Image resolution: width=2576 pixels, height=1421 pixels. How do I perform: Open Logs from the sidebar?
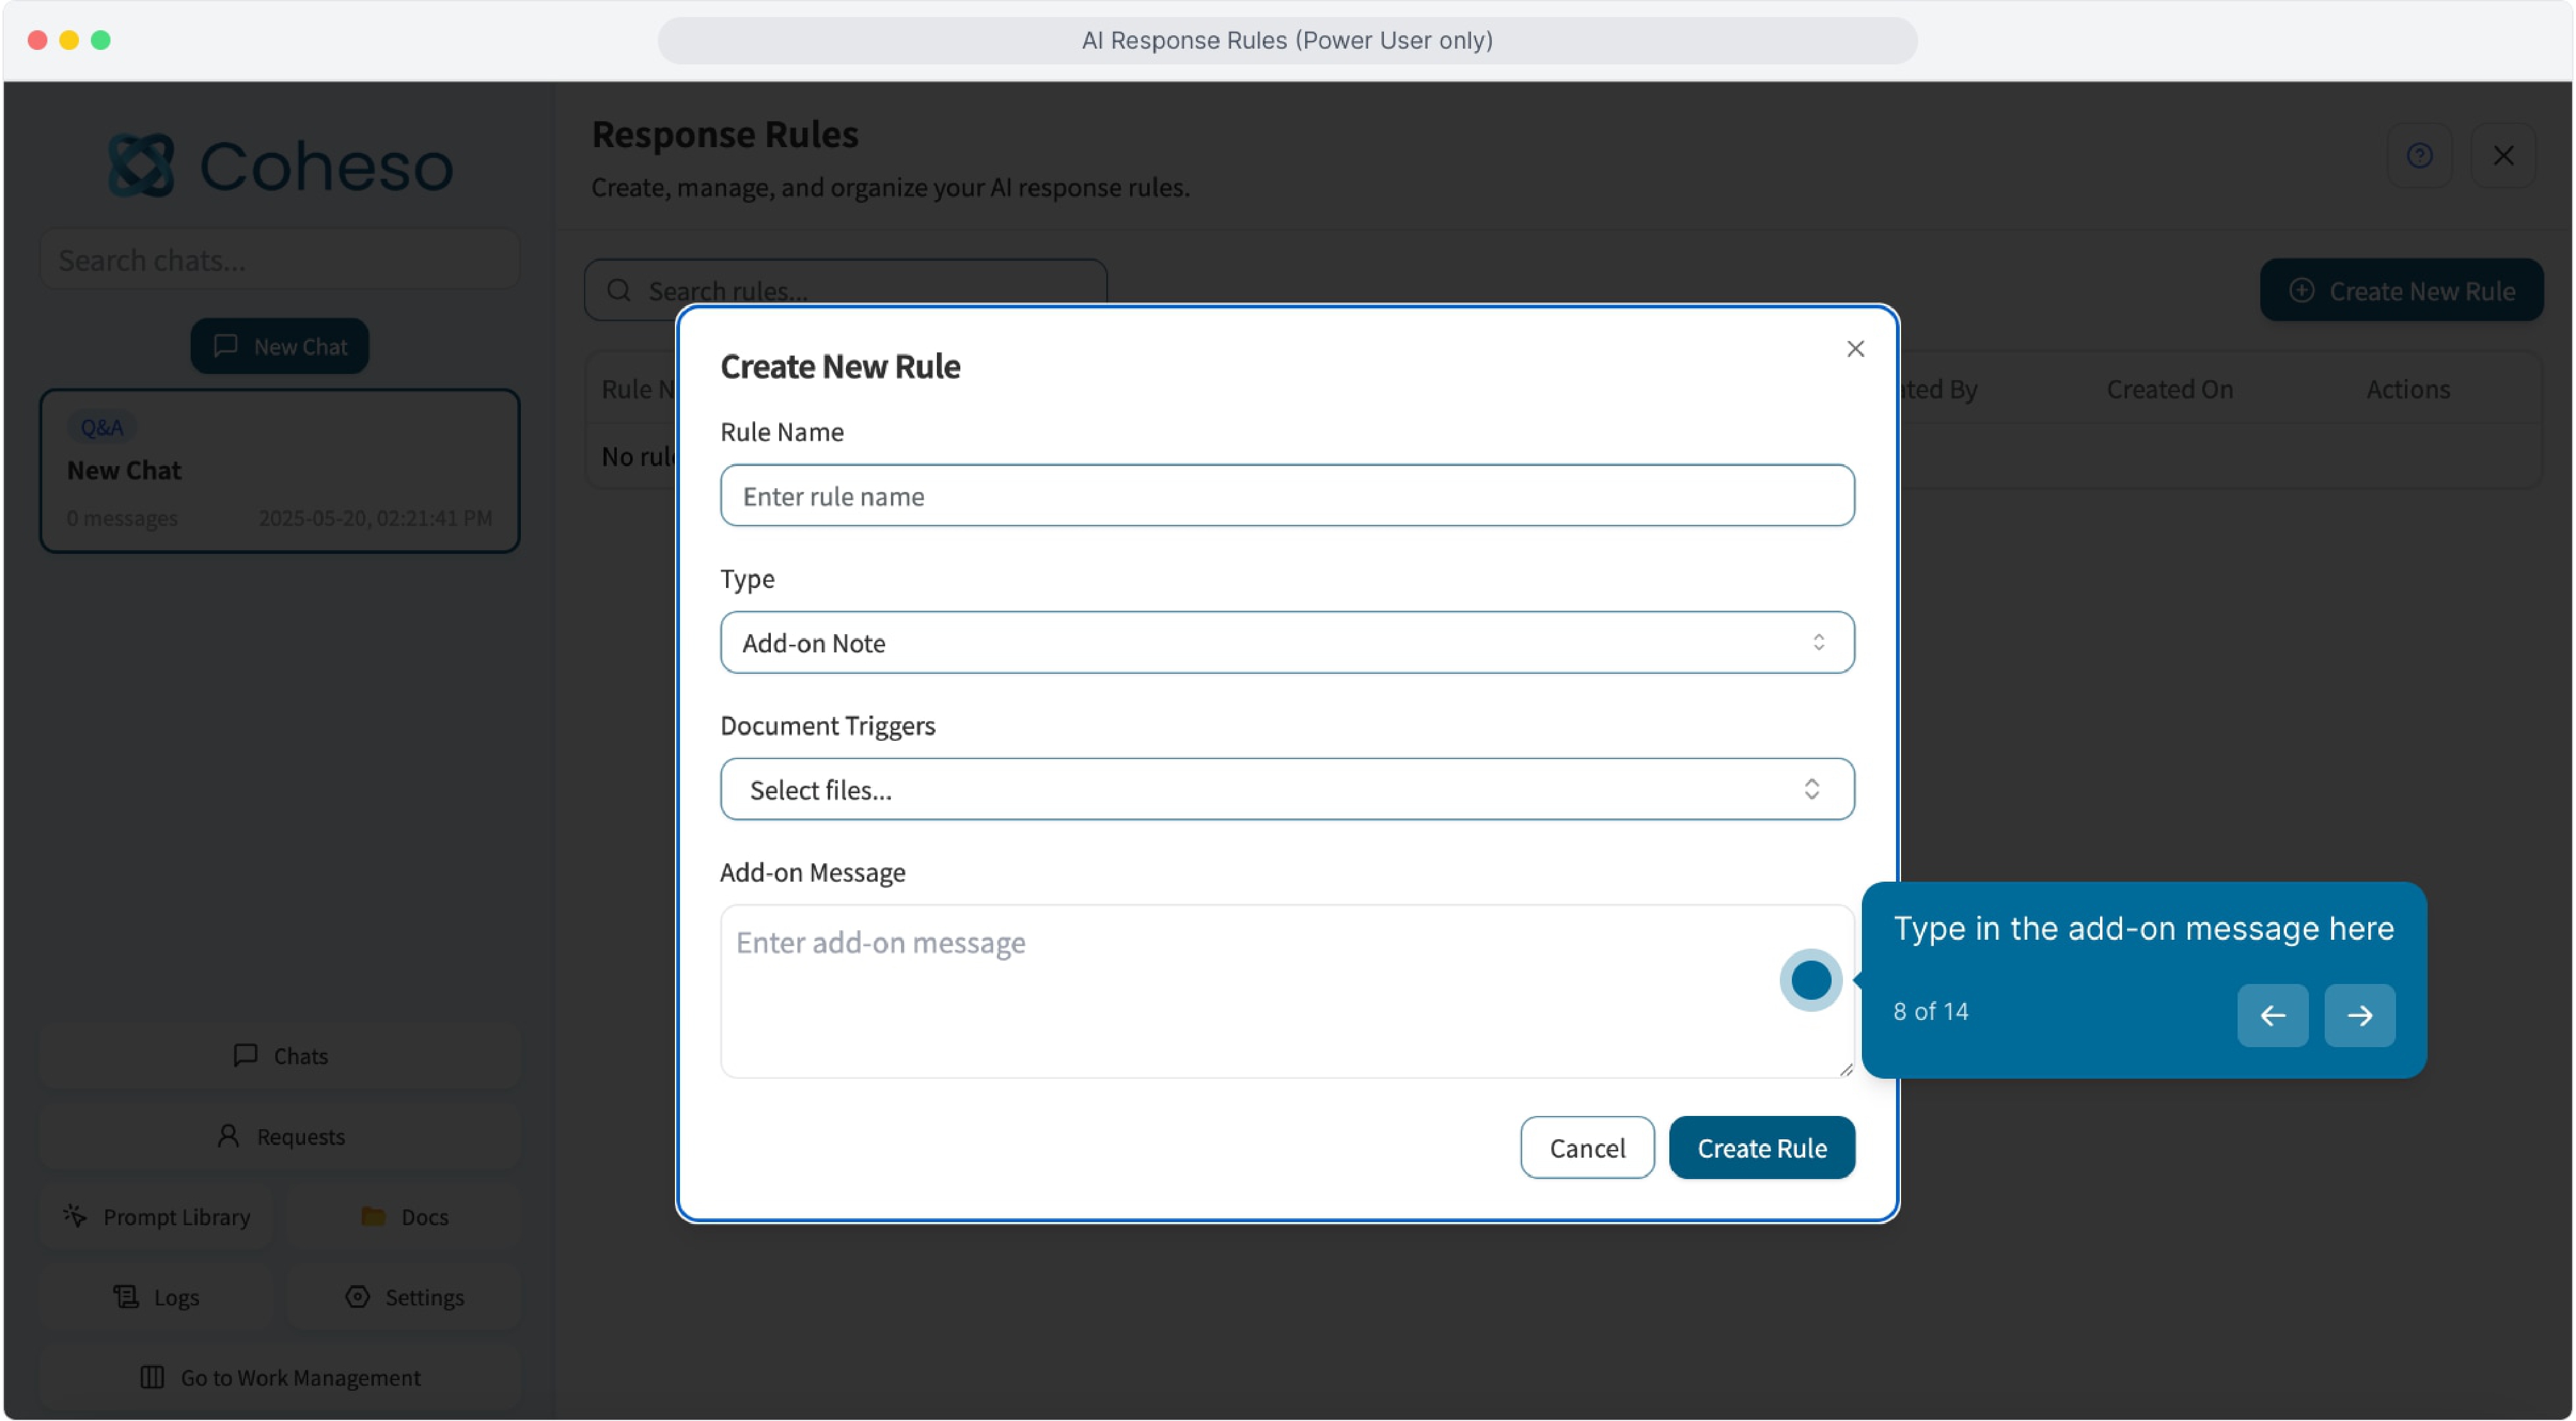coord(157,1297)
